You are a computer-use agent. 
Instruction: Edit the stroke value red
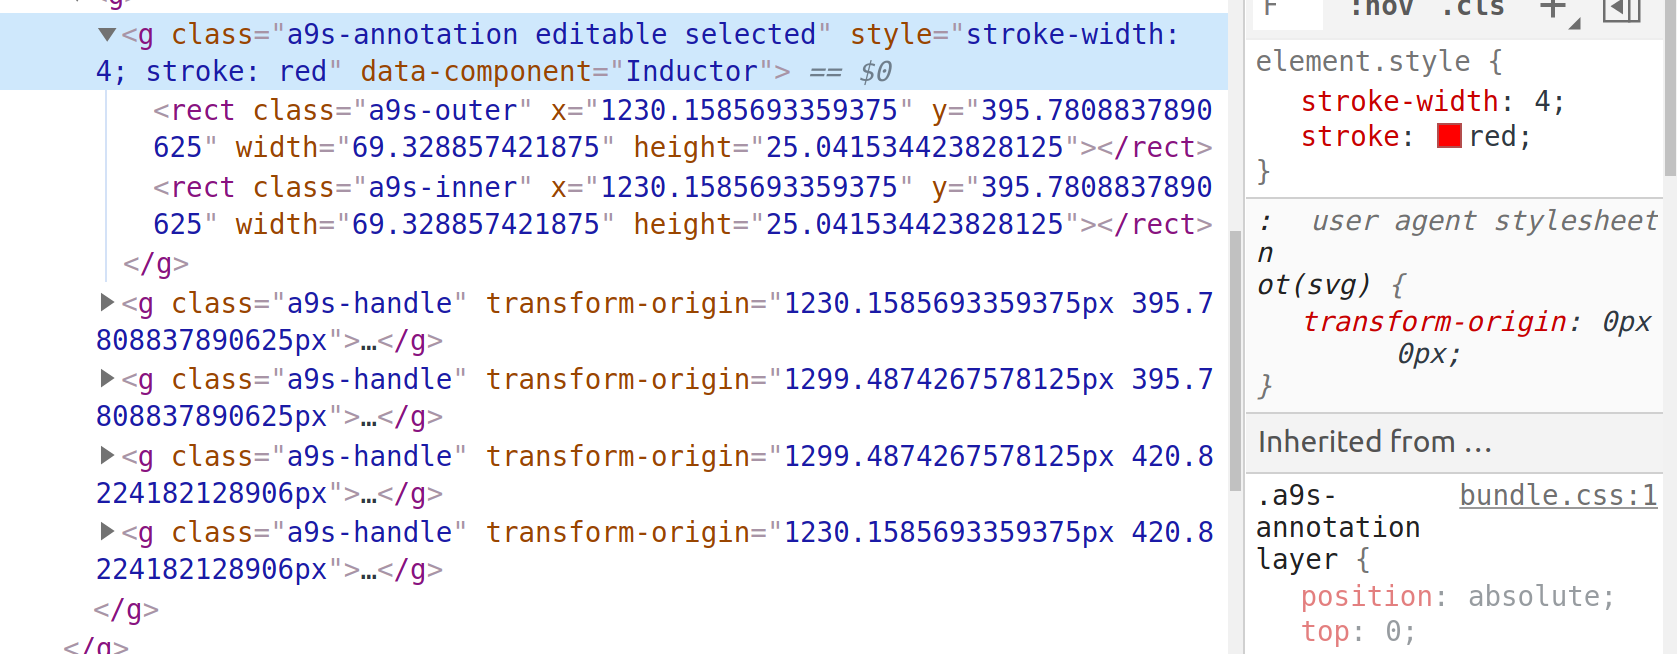pyautogui.click(x=1499, y=136)
